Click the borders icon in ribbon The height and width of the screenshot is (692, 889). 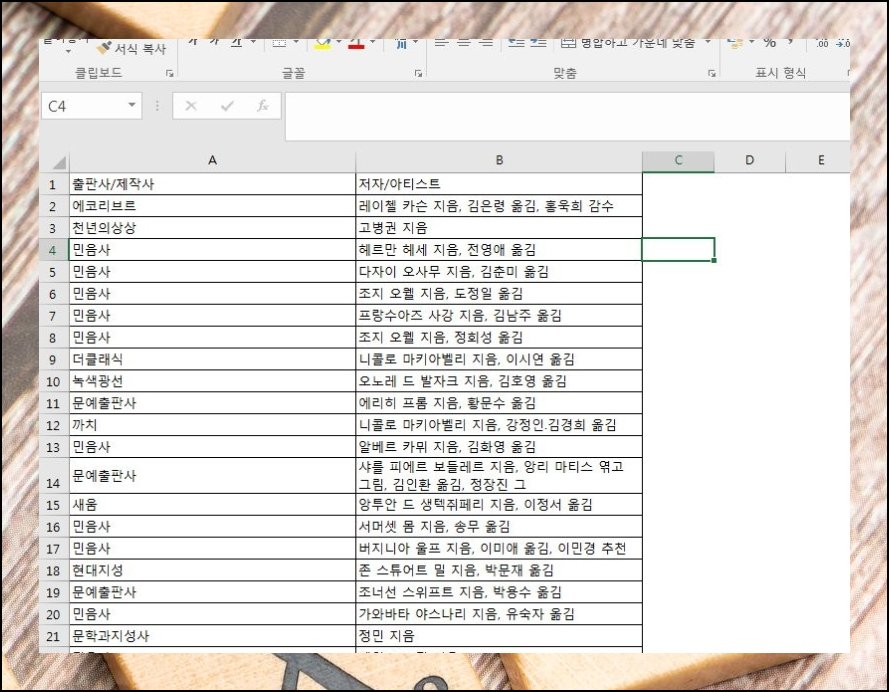[280, 43]
